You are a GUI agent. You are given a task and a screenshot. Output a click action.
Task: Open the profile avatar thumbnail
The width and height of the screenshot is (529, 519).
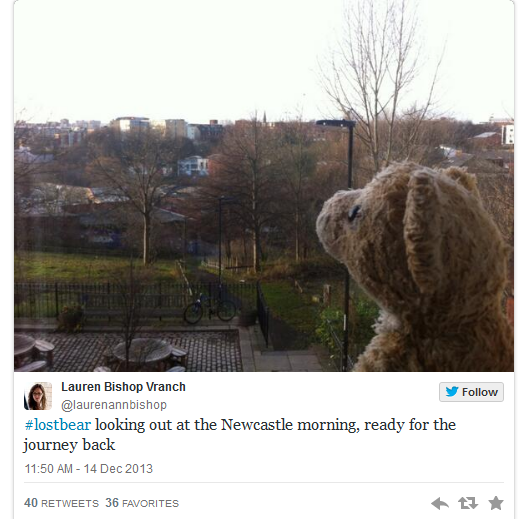pyautogui.click(x=38, y=396)
